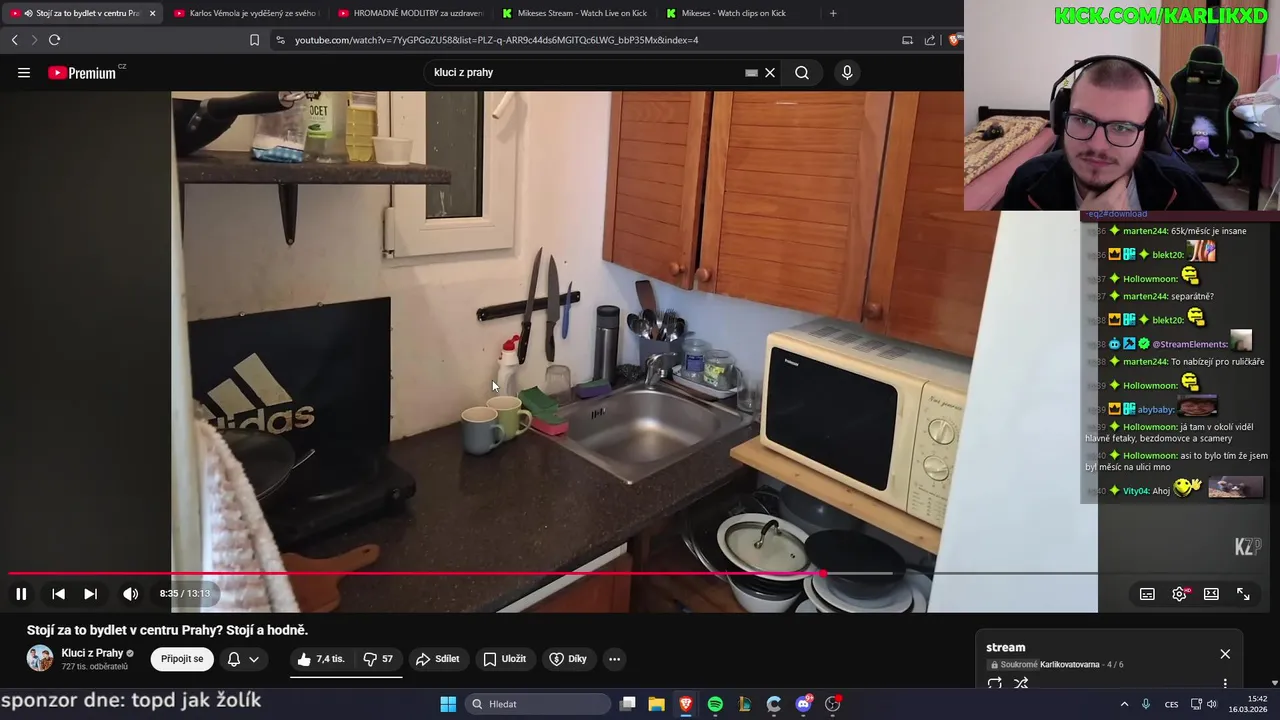The image size is (1280, 720).
Task: Share the page via address bar share icon
Action: point(930,40)
